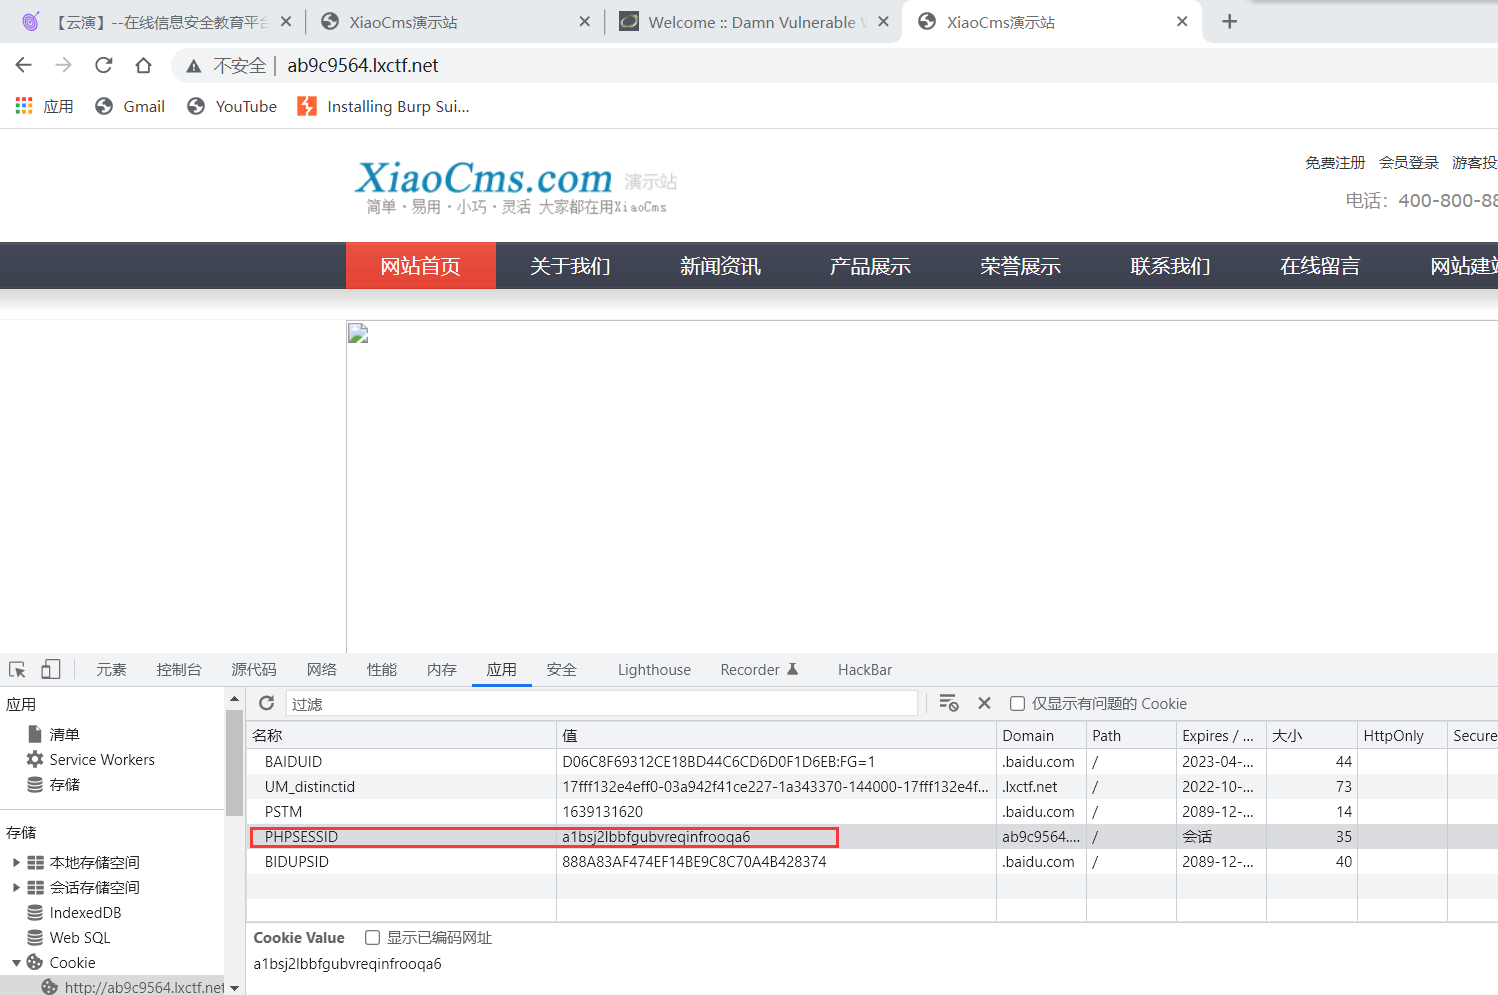The image size is (1498, 995).
Task: Select 清单 in the application sidebar
Action: (x=64, y=735)
